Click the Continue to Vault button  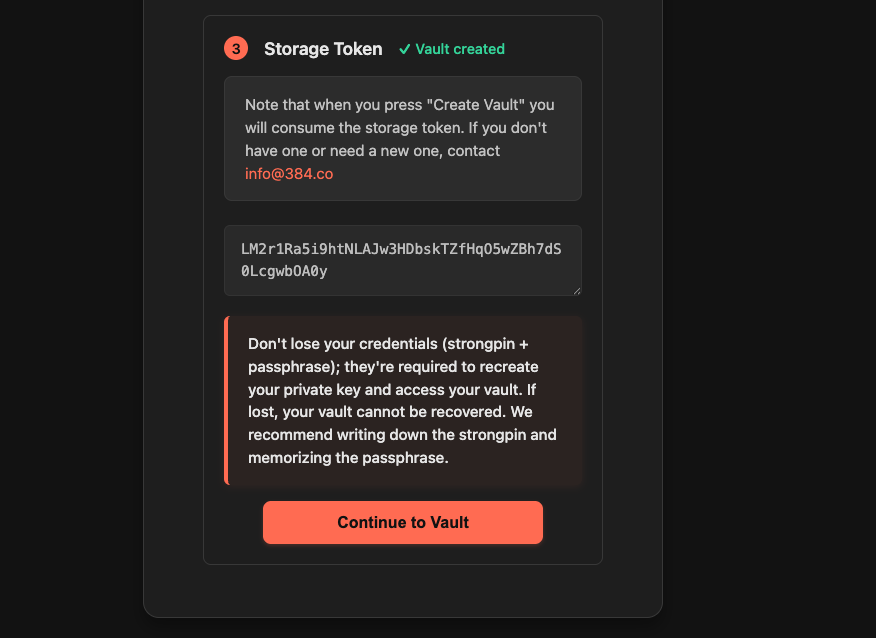[x=403, y=522]
